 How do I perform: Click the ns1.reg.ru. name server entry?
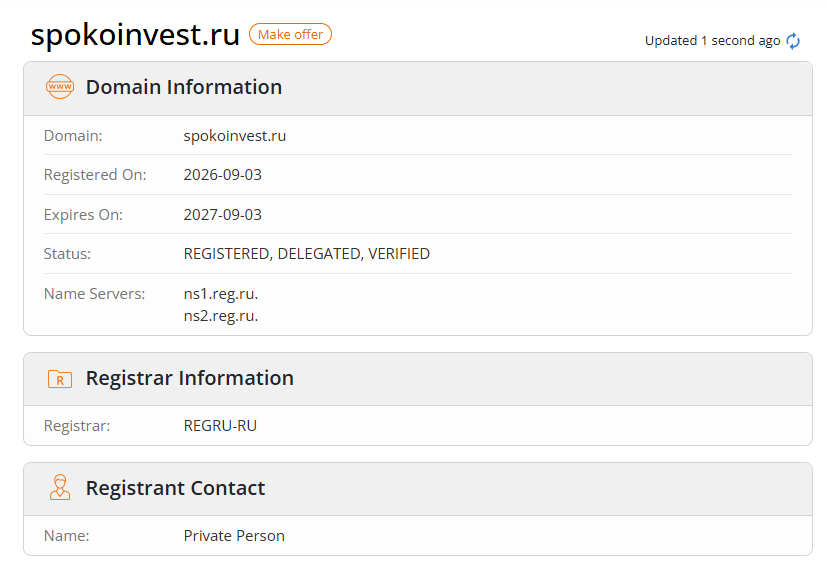[221, 294]
